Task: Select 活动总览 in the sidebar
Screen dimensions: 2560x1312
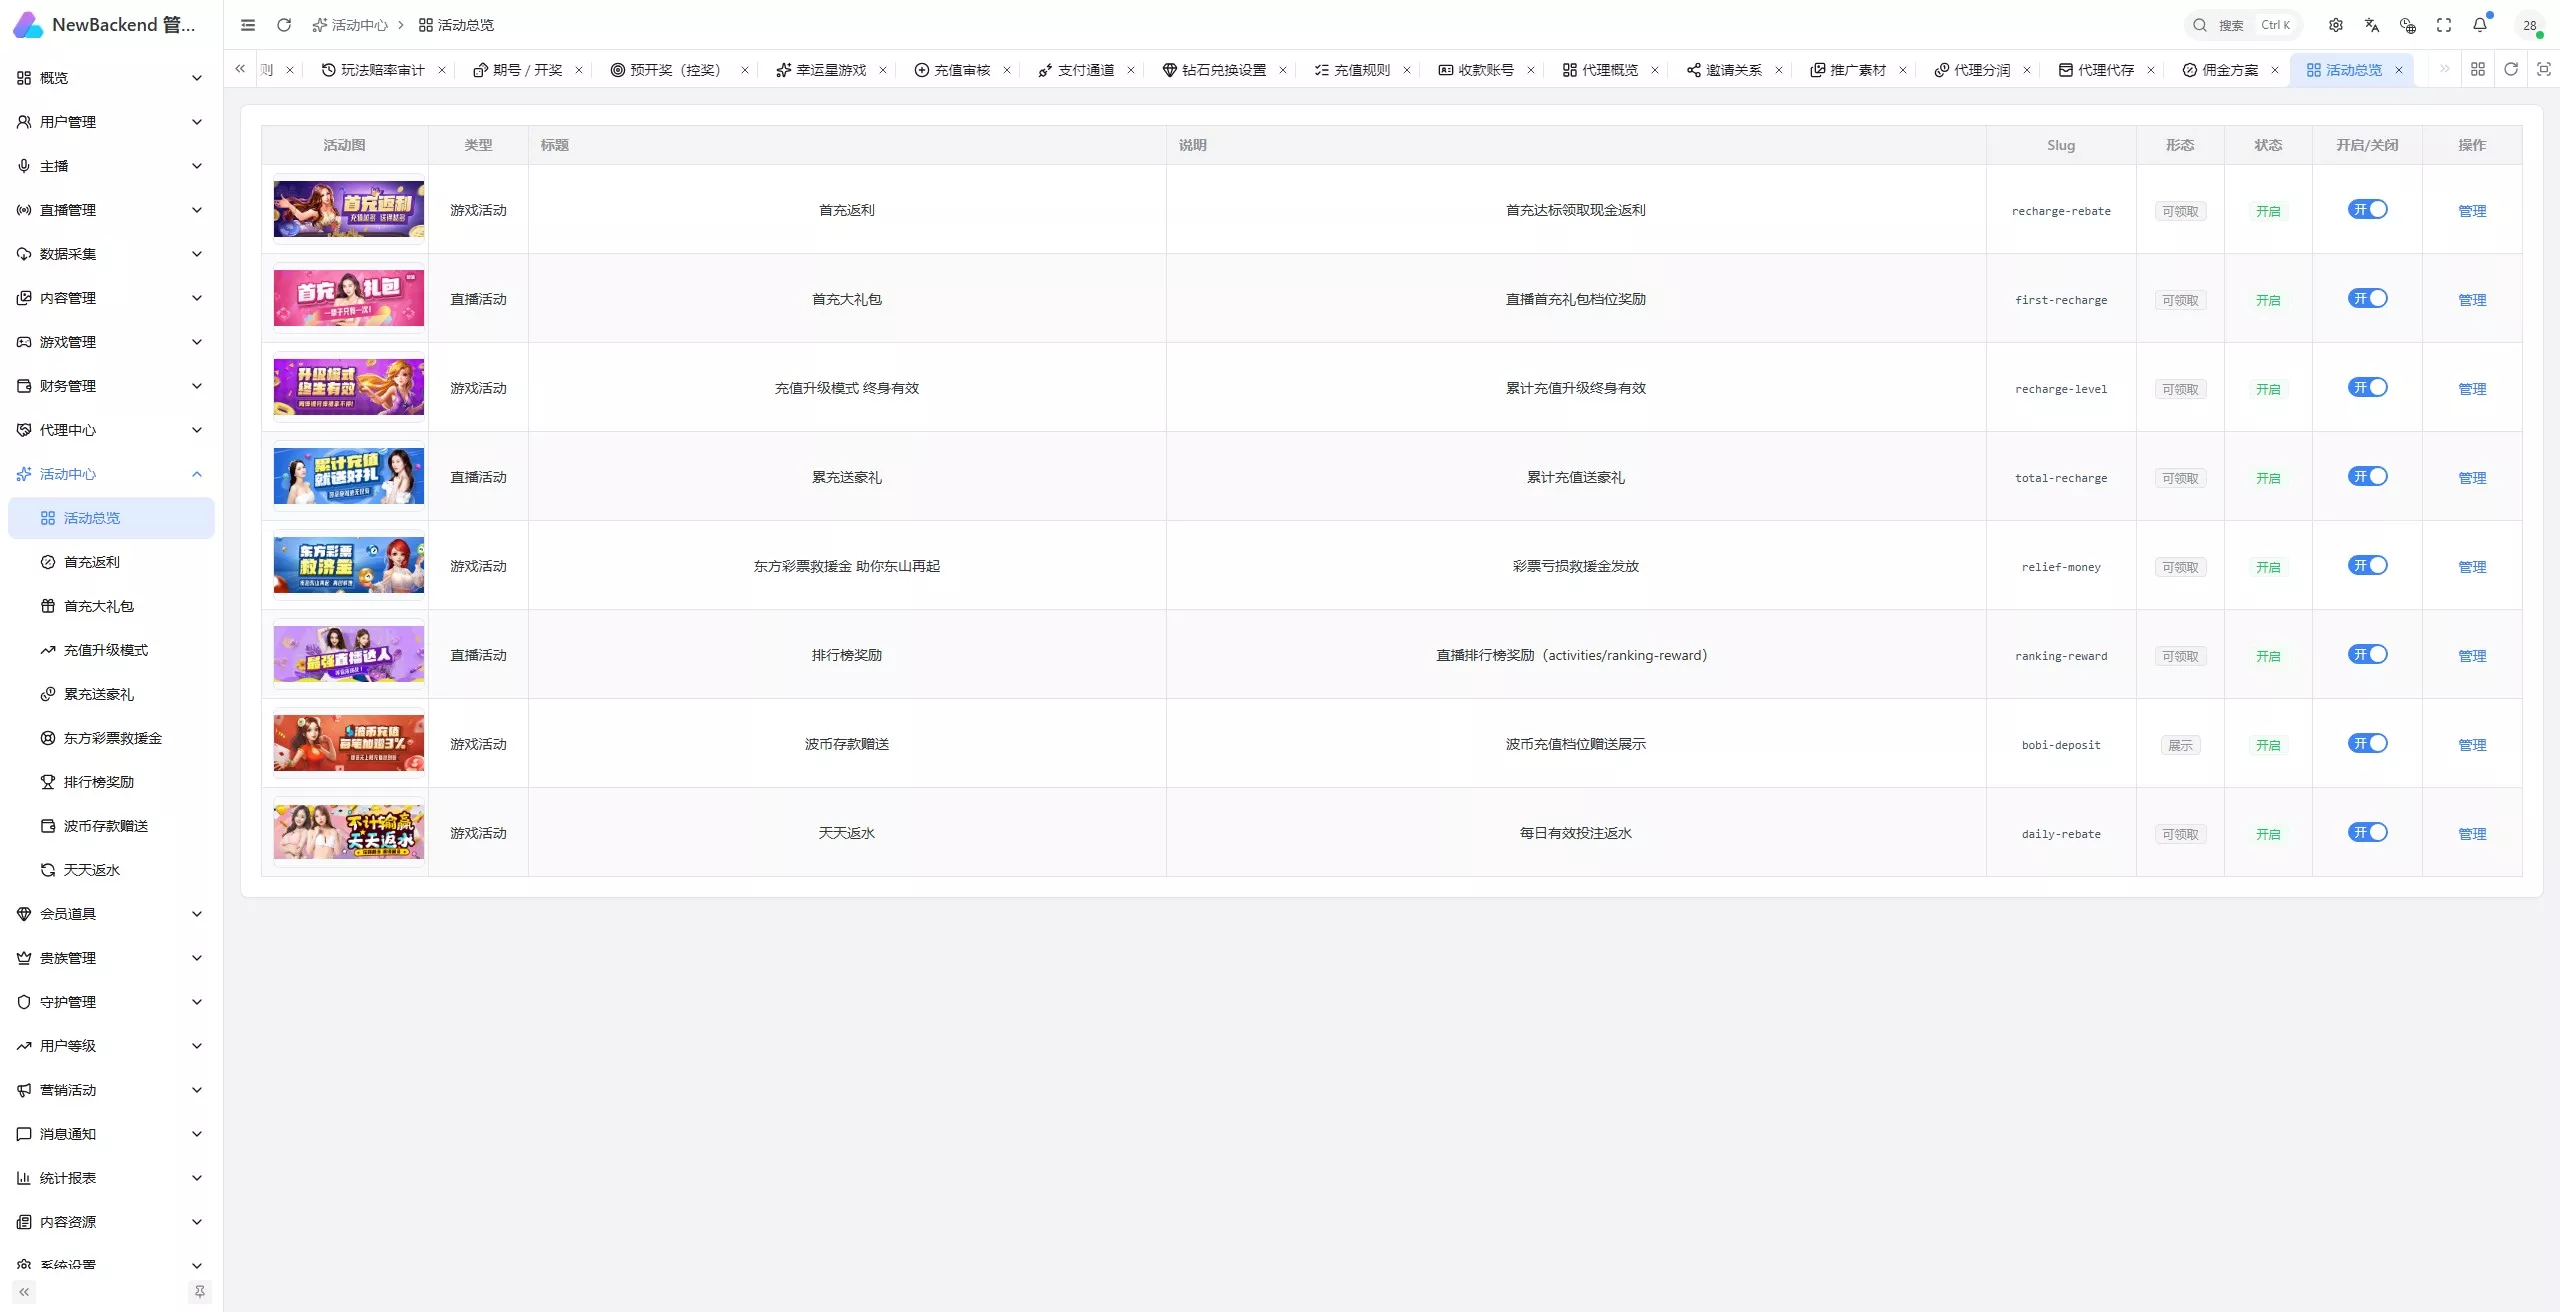Action: pos(111,518)
